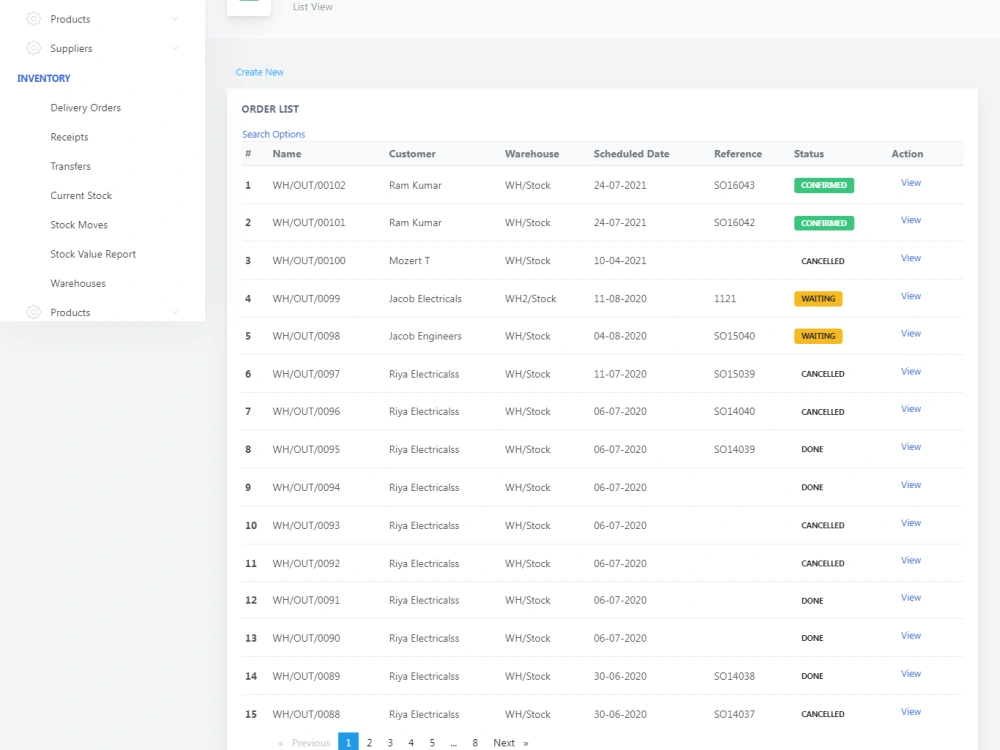1000x750 pixels.
Task: Click the Scheduled Date column header
Action: point(631,154)
